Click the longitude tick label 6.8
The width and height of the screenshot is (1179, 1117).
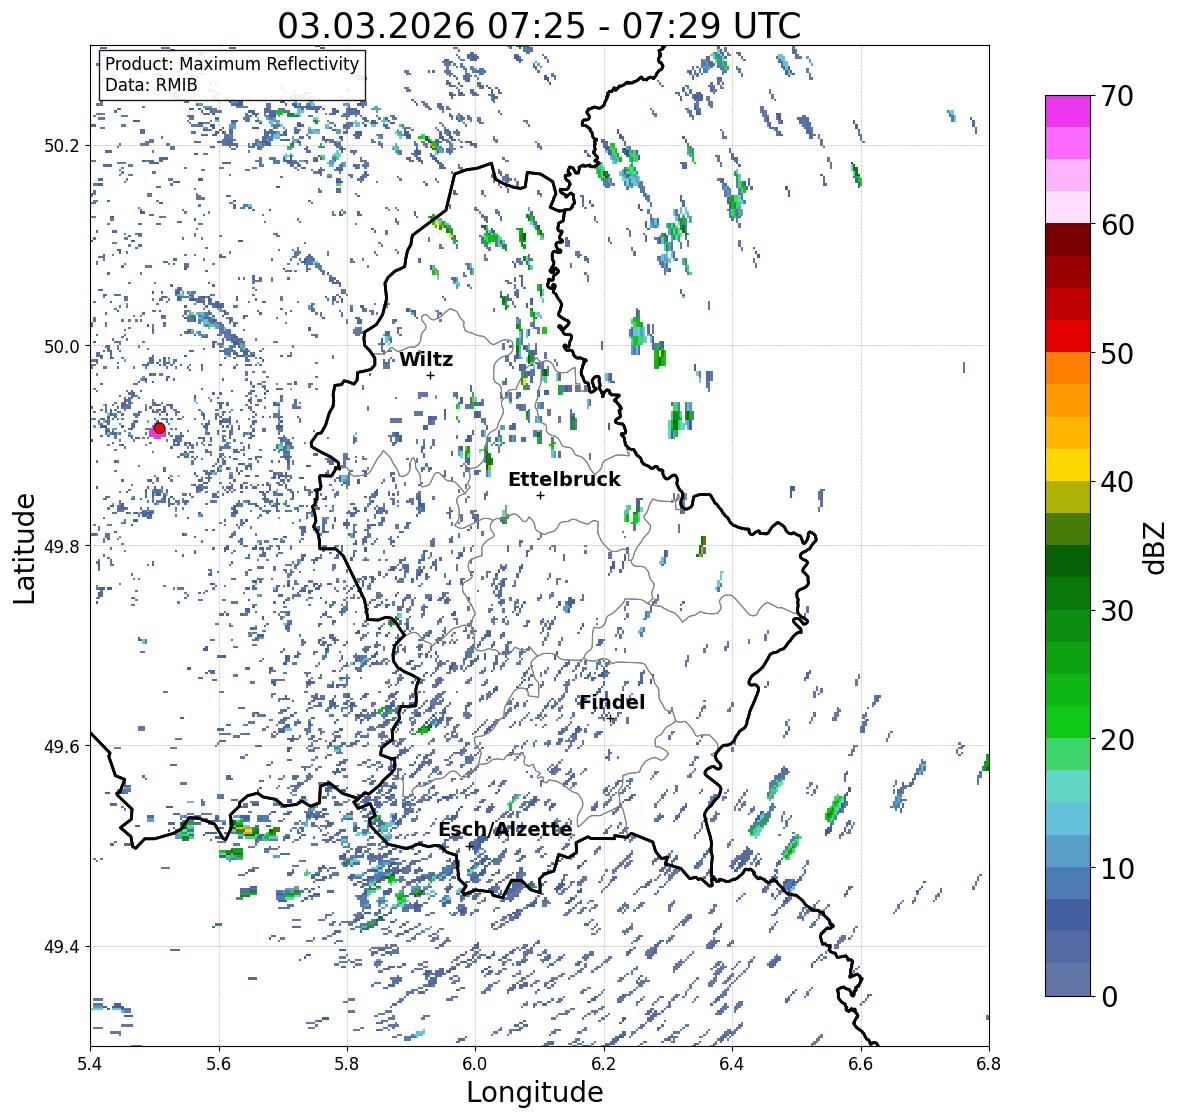pyautogui.click(x=989, y=1064)
